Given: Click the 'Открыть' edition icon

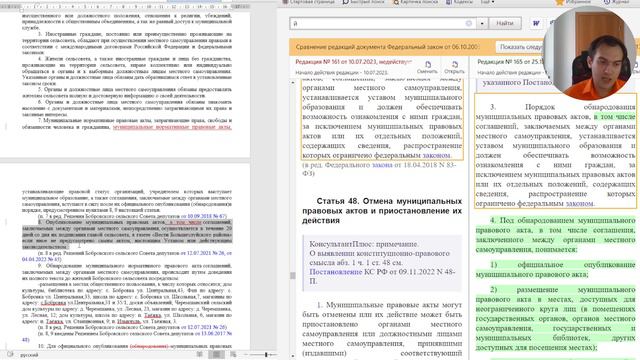Looking at the screenshot, I should 454,67.
